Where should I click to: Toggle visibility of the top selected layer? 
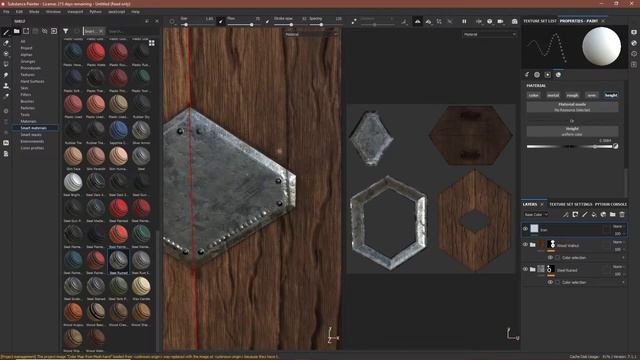pyautogui.click(x=525, y=229)
